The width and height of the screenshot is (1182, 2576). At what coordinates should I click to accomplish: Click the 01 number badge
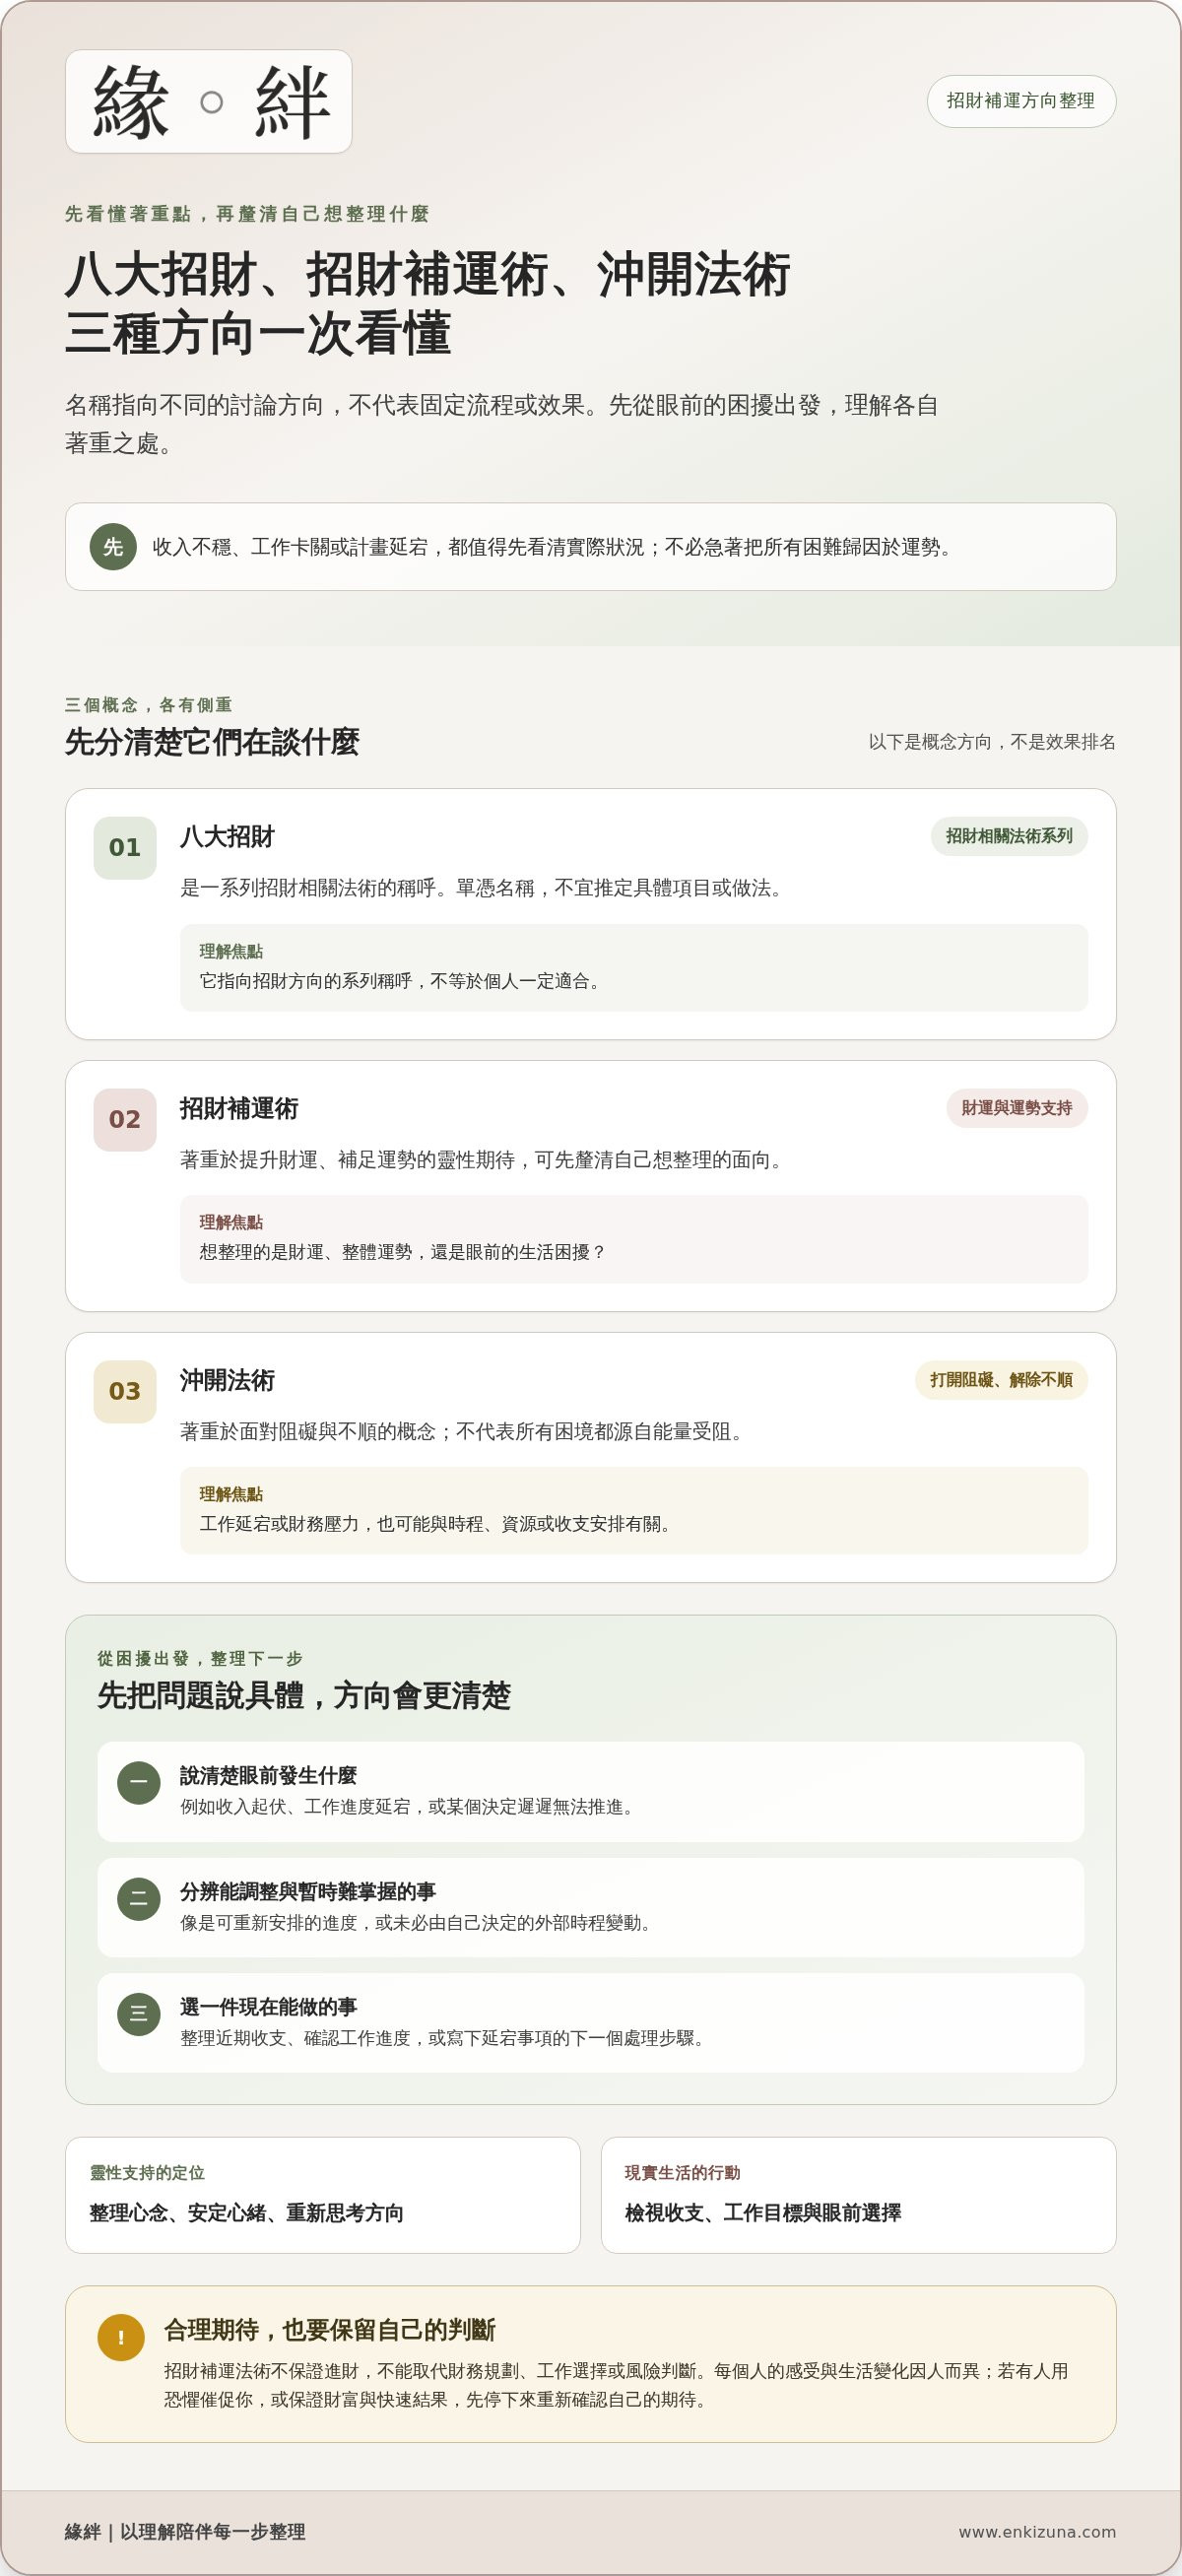(125, 848)
